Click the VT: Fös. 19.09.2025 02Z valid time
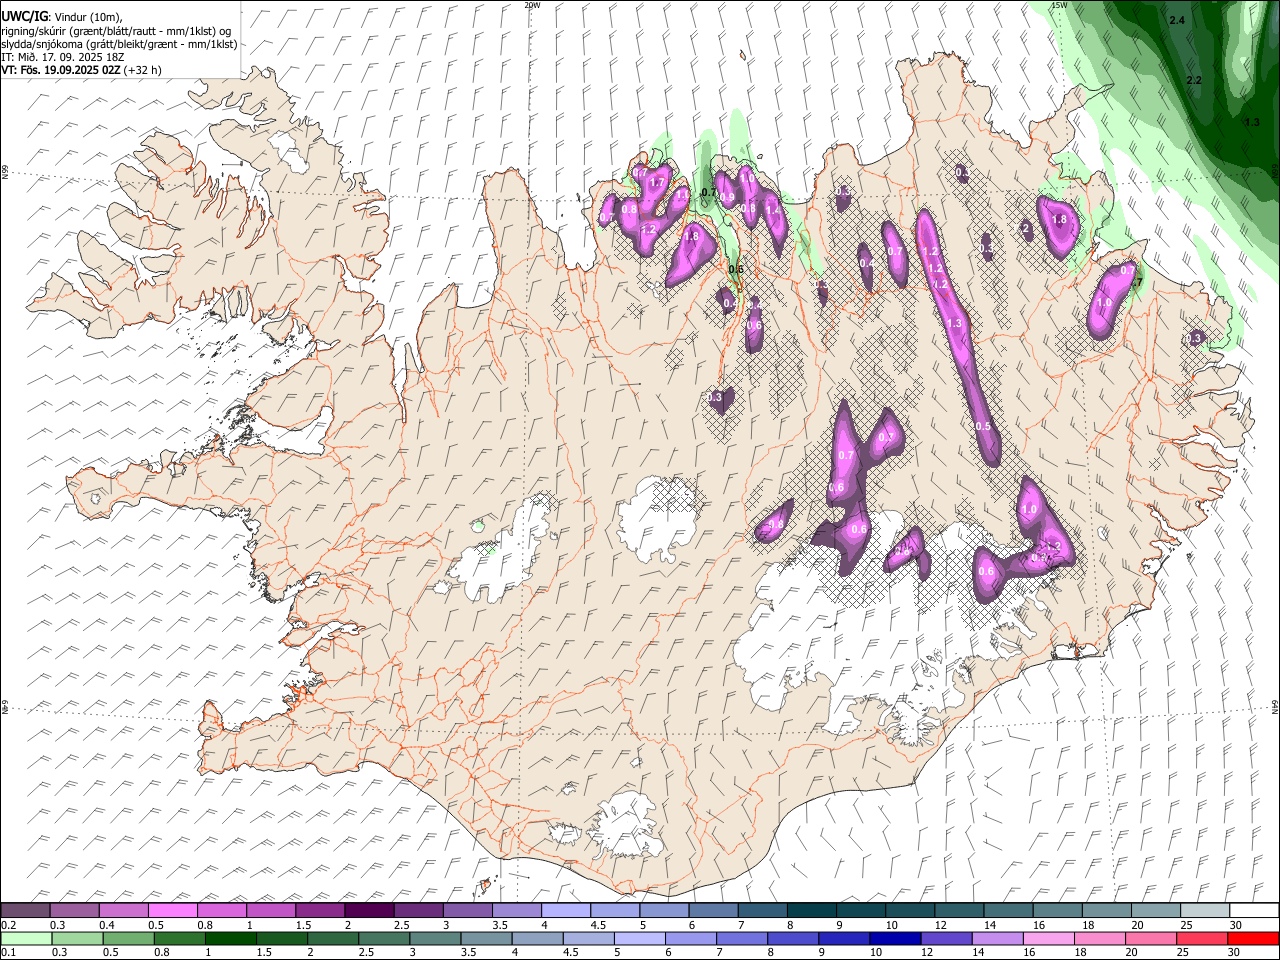This screenshot has width=1280, height=960. 61,70
